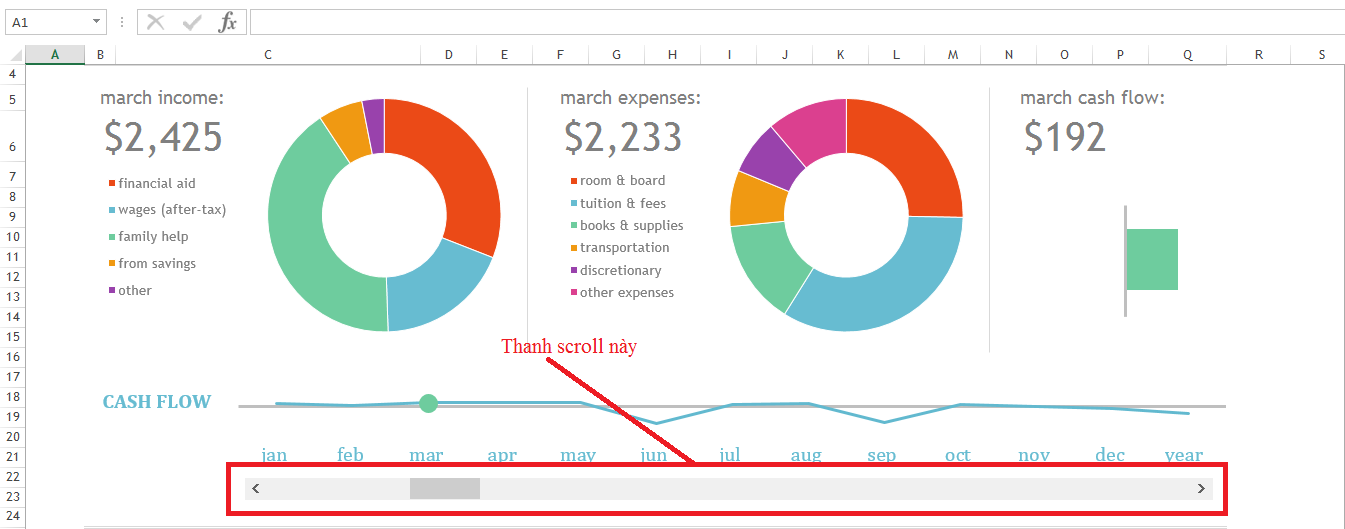Click inside the formula bar input

point(790,22)
